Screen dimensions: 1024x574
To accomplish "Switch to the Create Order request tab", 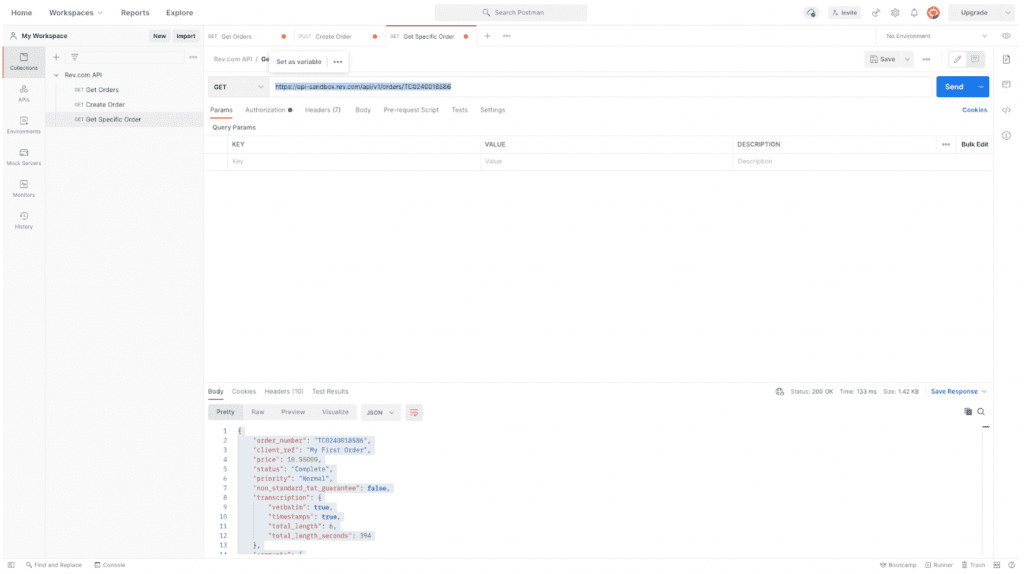I will tap(339, 37).
